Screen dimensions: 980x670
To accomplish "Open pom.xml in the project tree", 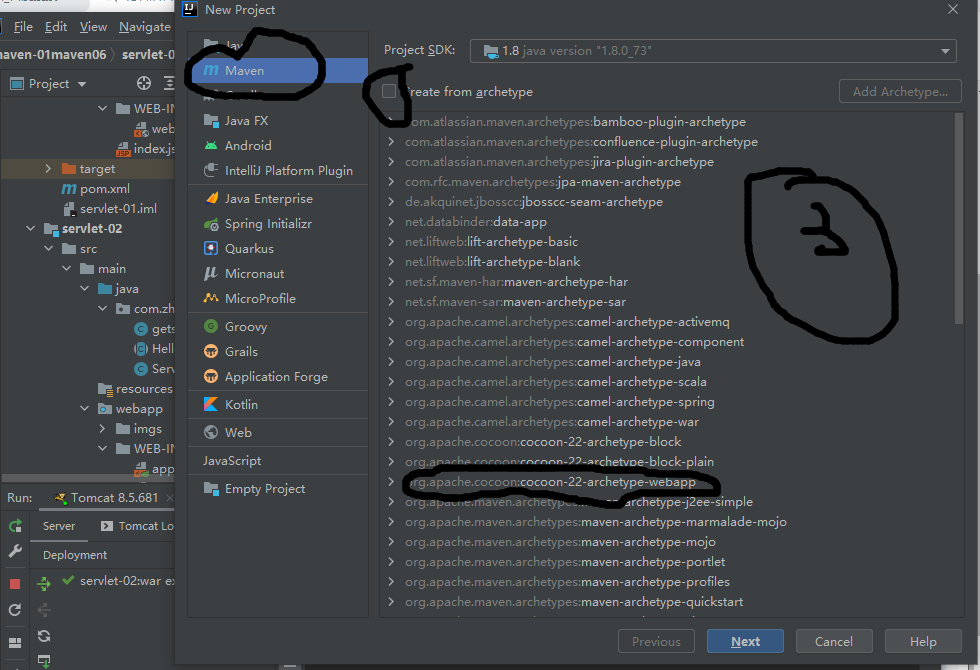I will tap(96, 189).
